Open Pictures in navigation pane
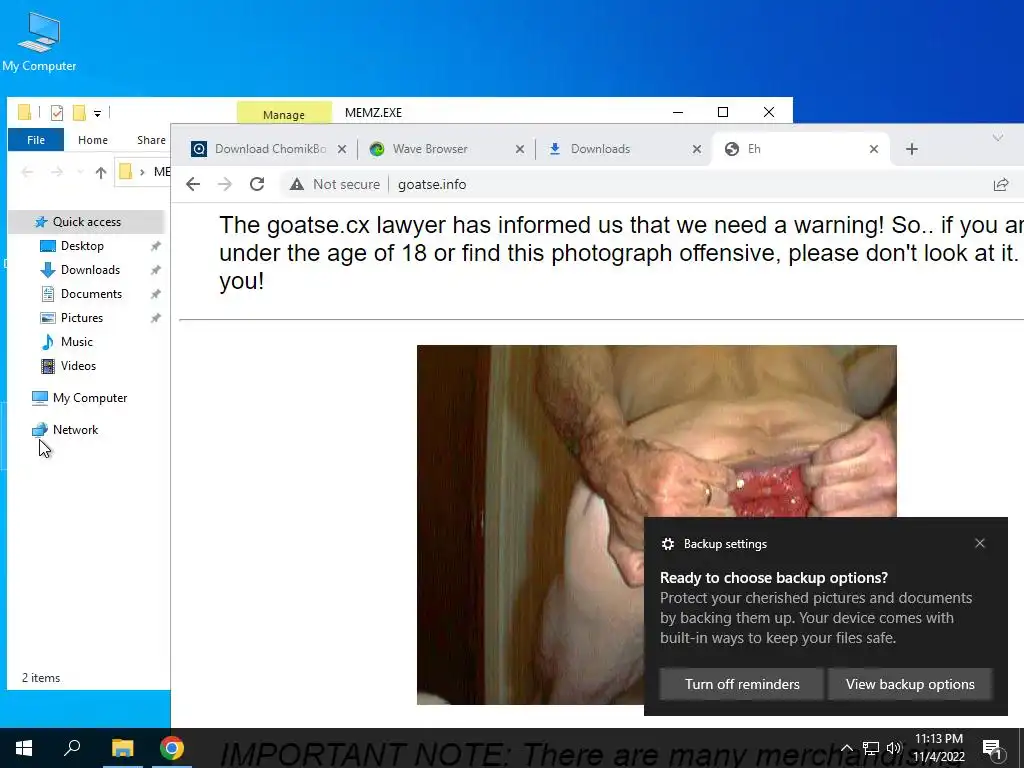 (82, 318)
